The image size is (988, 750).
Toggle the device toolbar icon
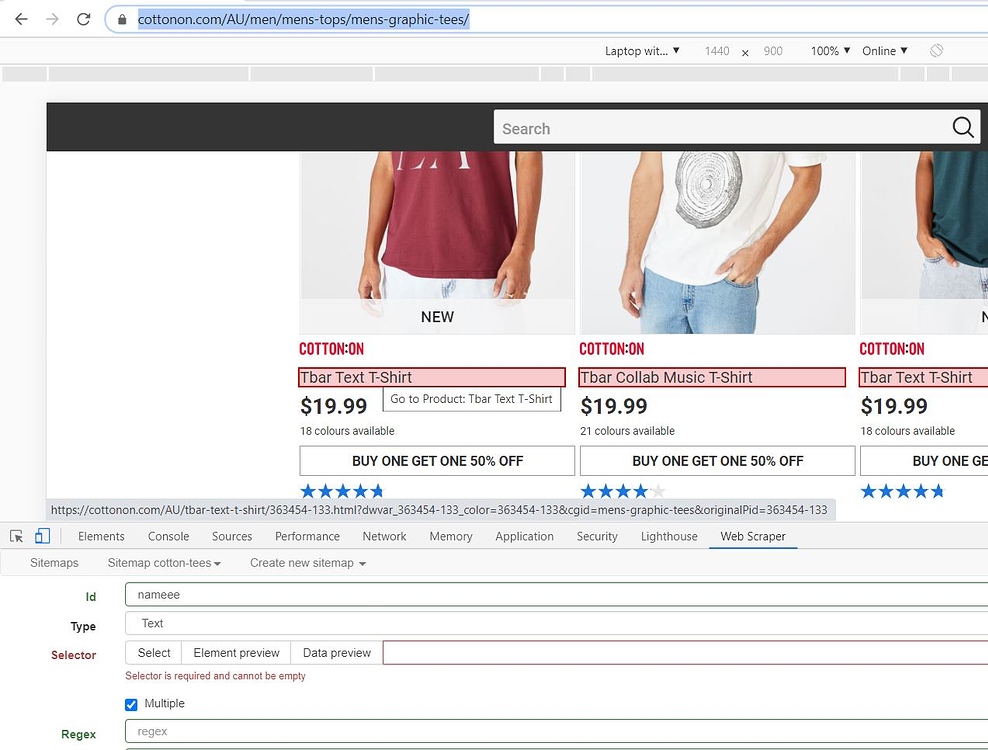click(x=43, y=536)
